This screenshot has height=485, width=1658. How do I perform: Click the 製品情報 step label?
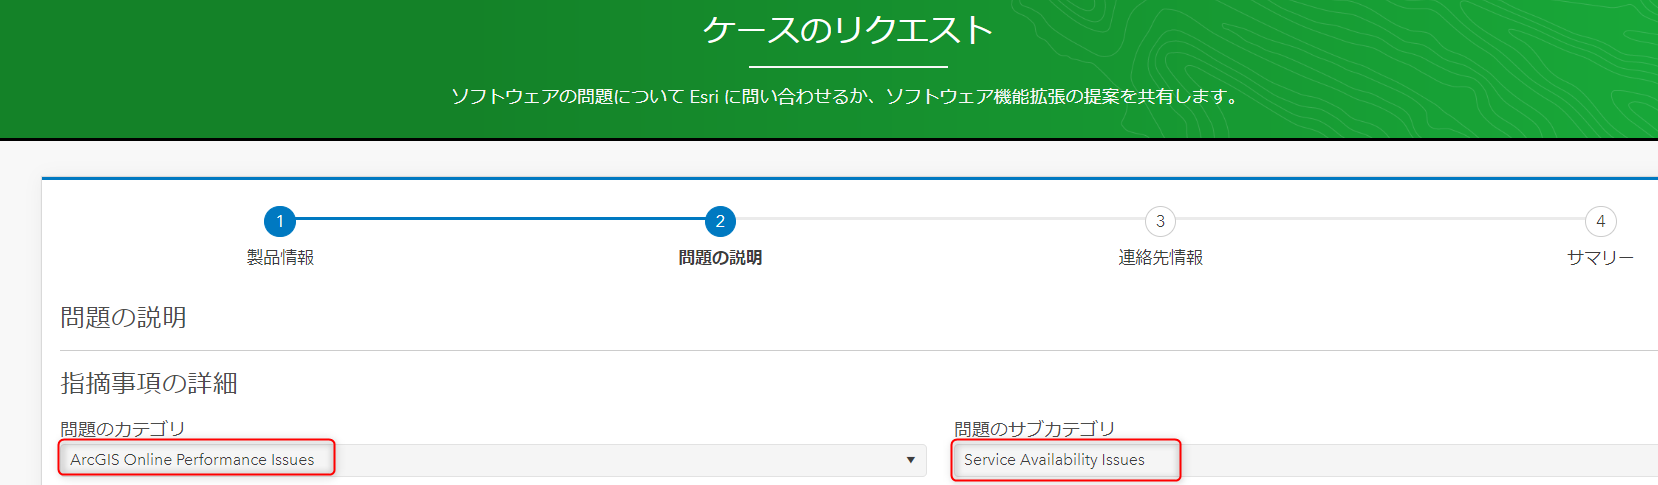280,258
